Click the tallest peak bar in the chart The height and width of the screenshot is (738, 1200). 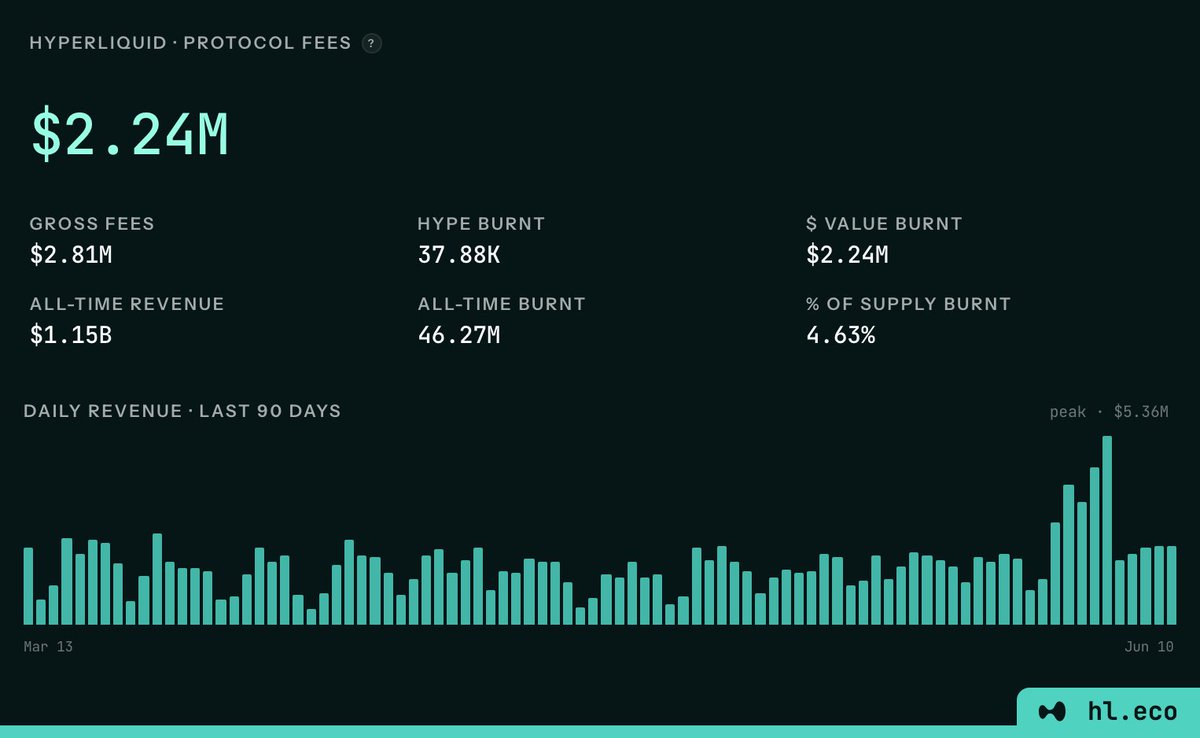click(1107, 530)
